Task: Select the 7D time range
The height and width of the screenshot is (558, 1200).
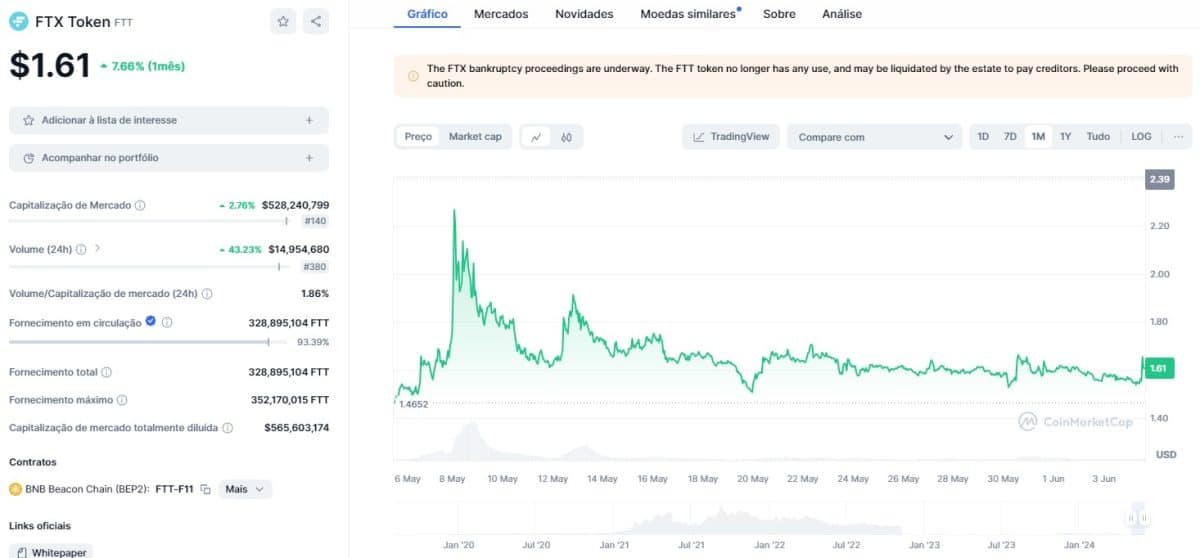Action: [x=1010, y=137]
